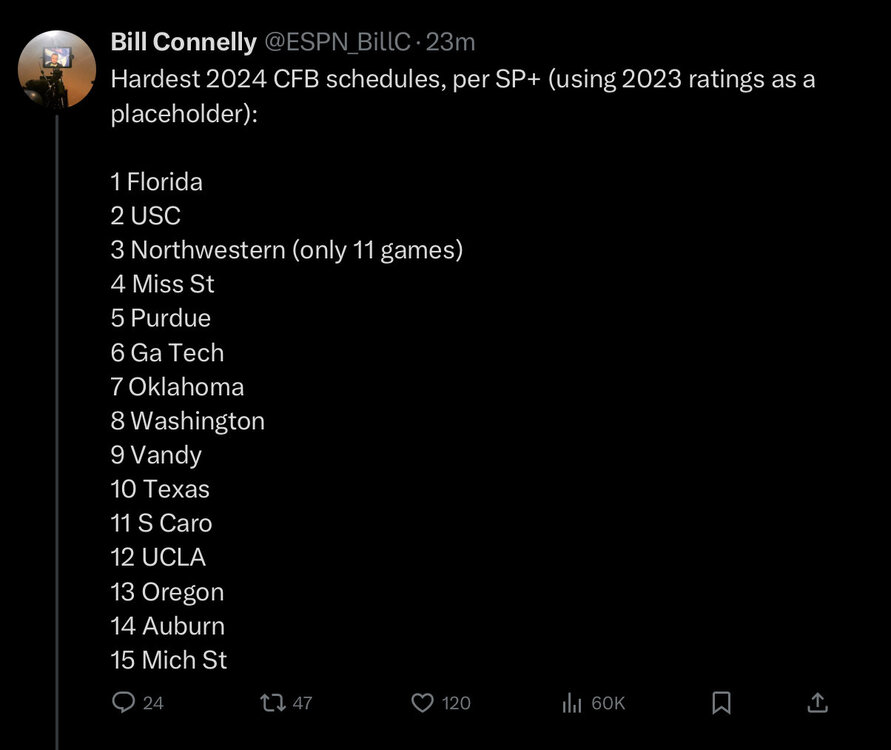Image resolution: width=891 pixels, height=750 pixels.
Task: Click the 60K views count
Action: click(608, 703)
